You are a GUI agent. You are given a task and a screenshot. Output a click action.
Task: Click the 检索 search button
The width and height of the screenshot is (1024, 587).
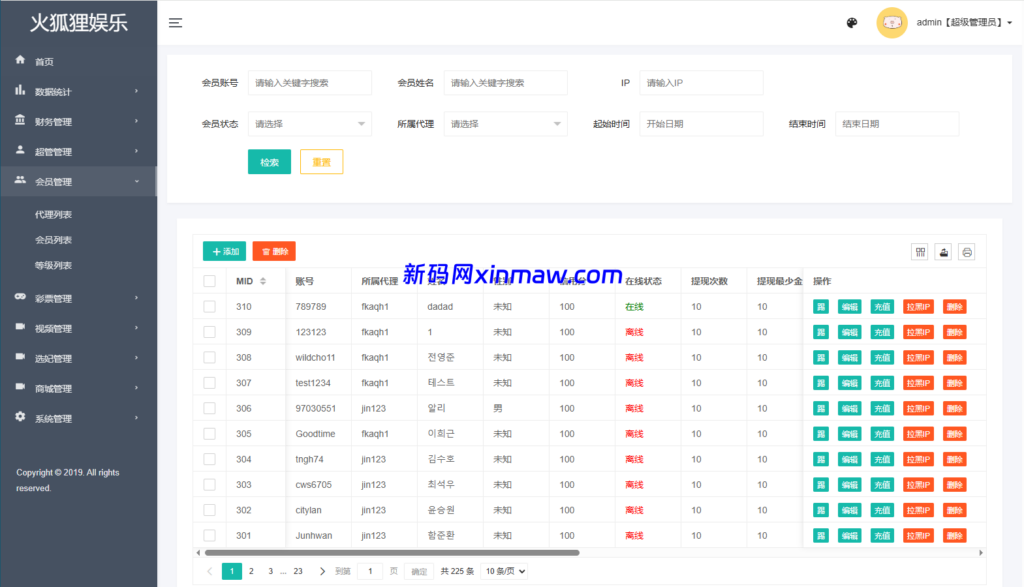point(269,162)
